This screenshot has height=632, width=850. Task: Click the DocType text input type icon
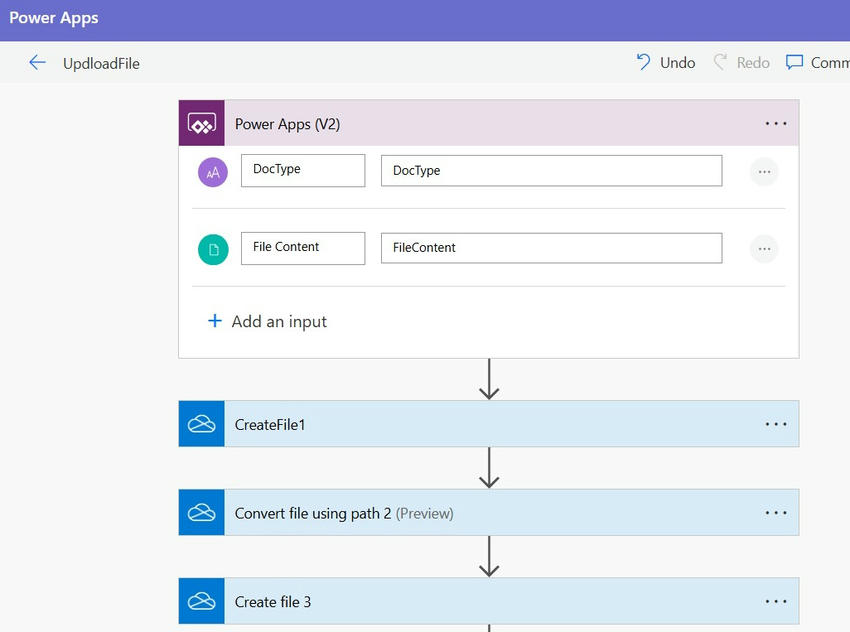click(x=213, y=172)
